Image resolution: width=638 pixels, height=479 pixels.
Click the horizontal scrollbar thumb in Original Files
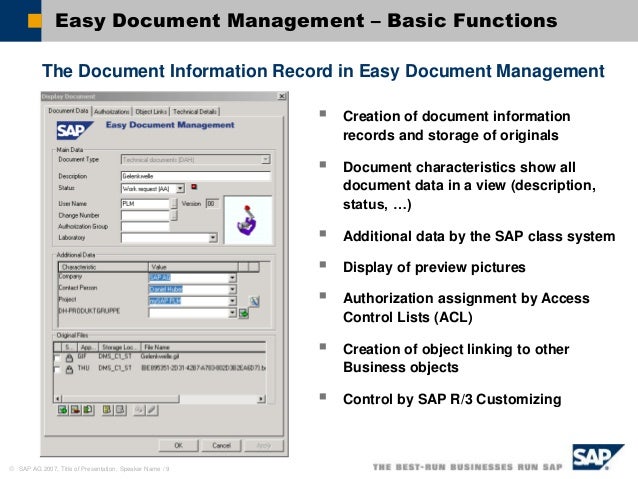120,399
